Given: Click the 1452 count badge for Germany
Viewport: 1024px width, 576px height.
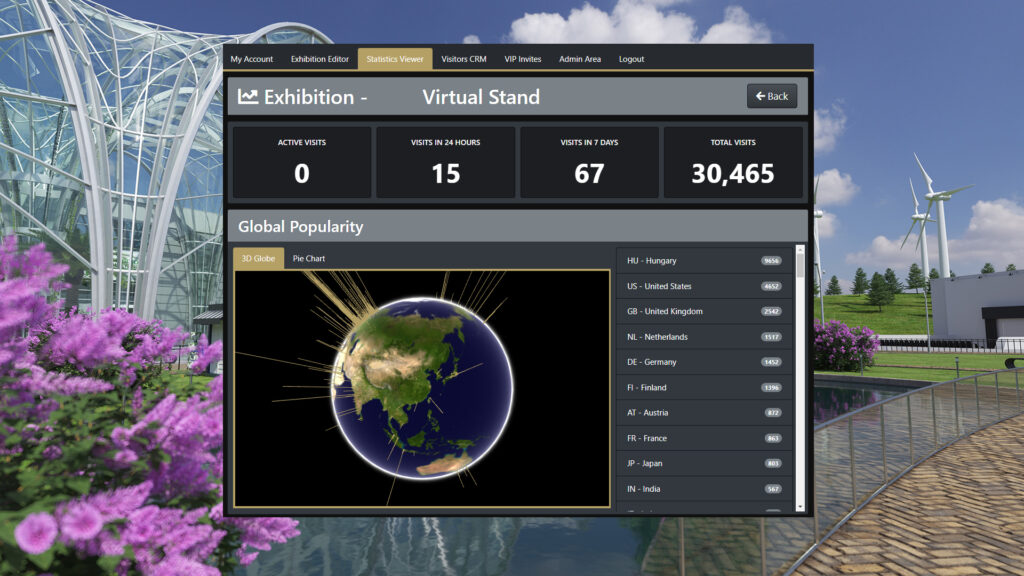Looking at the screenshot, I should [x=771, y=362].
